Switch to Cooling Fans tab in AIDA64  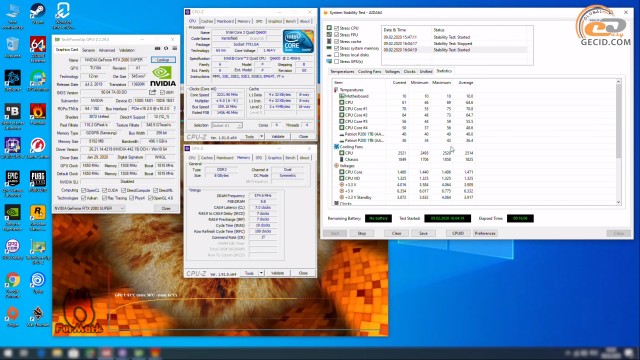369,71
